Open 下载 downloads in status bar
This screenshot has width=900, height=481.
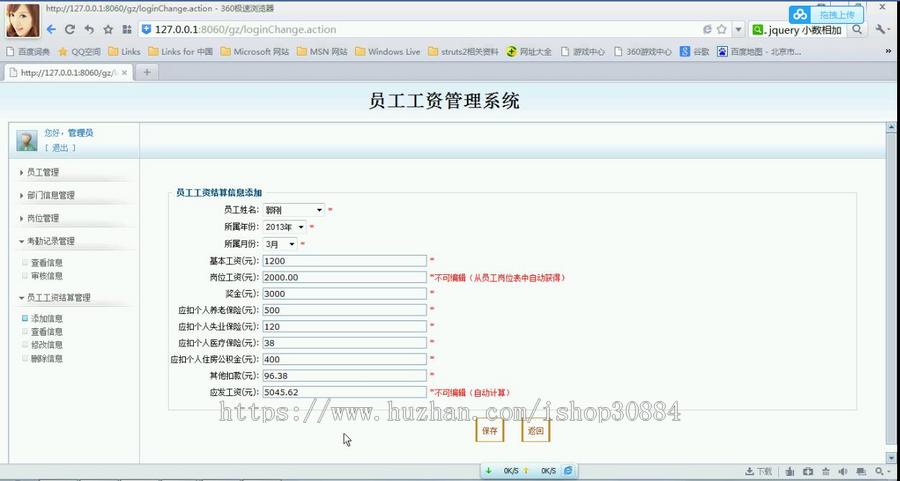tap(758, 471)
